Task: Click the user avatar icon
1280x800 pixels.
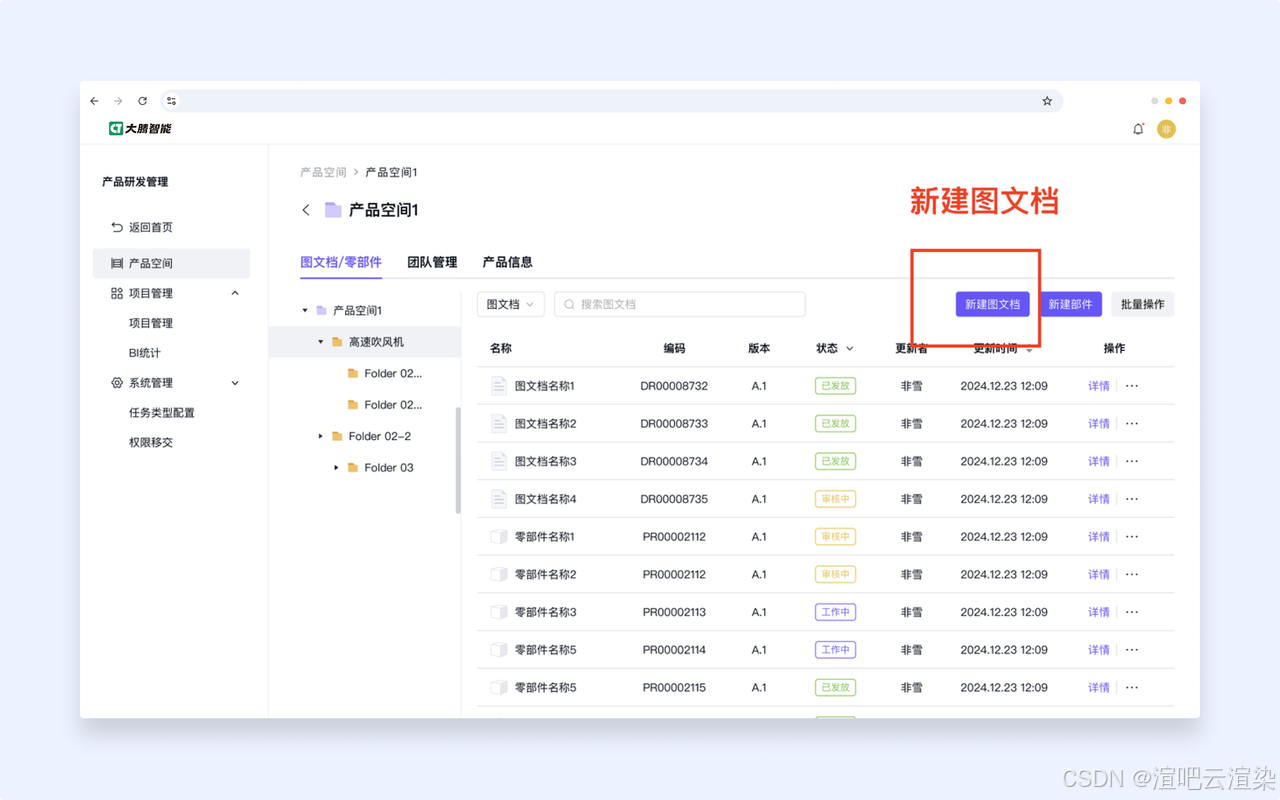Action: (1166, 129)
